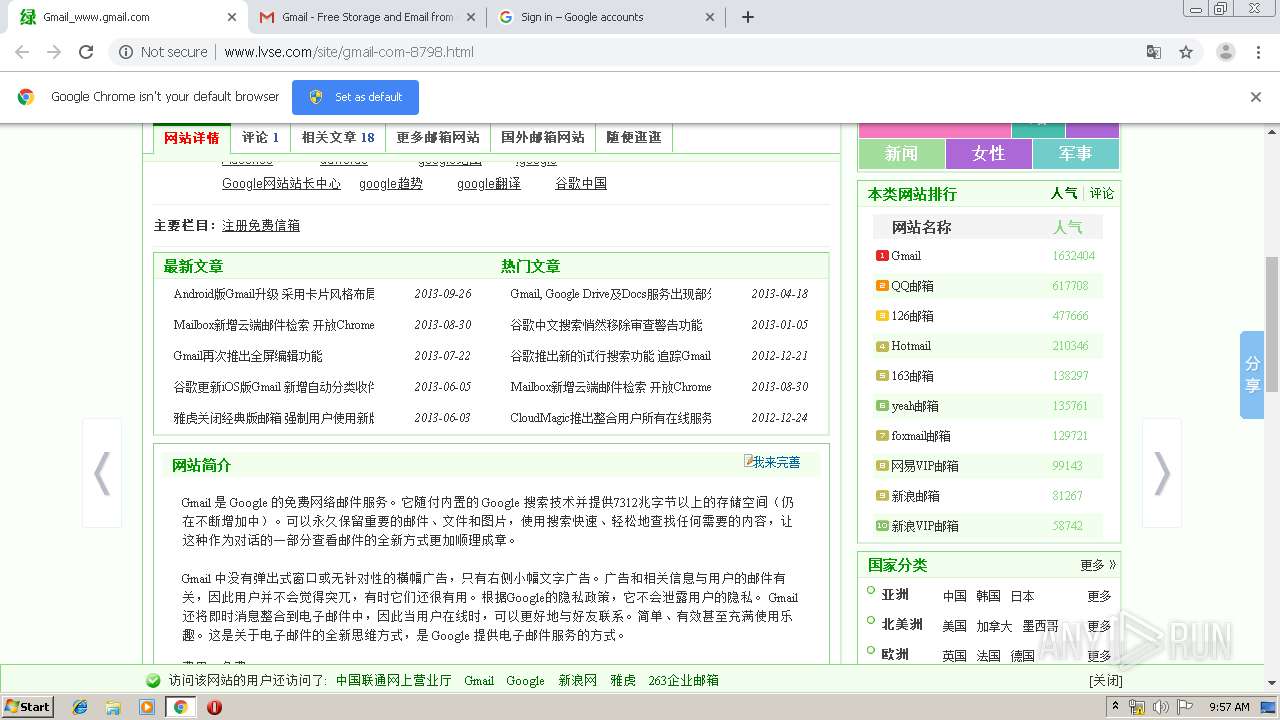
Task: Click the 新闻 green category tile
Action: click(901, 153)
